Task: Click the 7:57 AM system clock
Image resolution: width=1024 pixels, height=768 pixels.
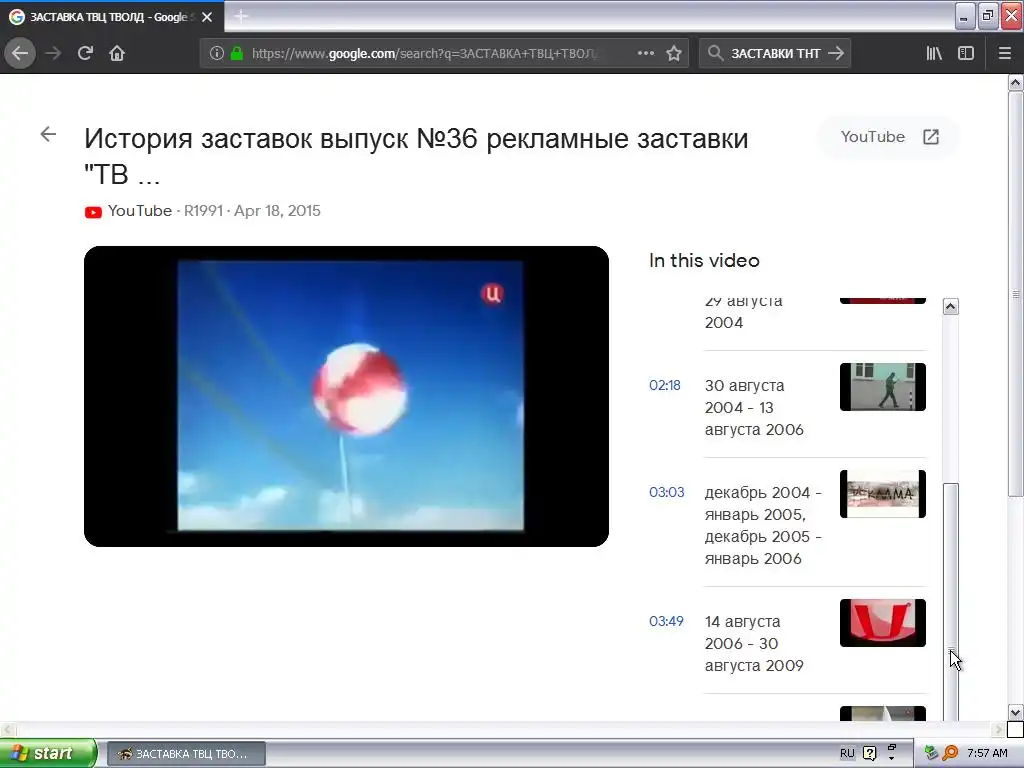Action: 987,753
